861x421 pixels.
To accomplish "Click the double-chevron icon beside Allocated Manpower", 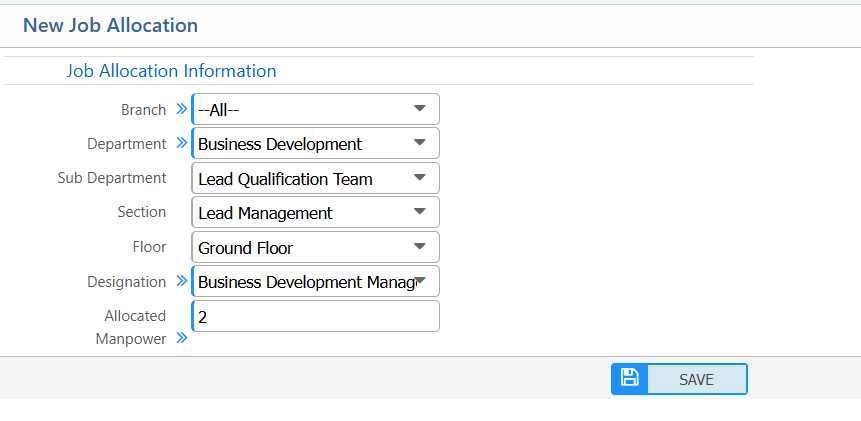I will tap(181, 338).
